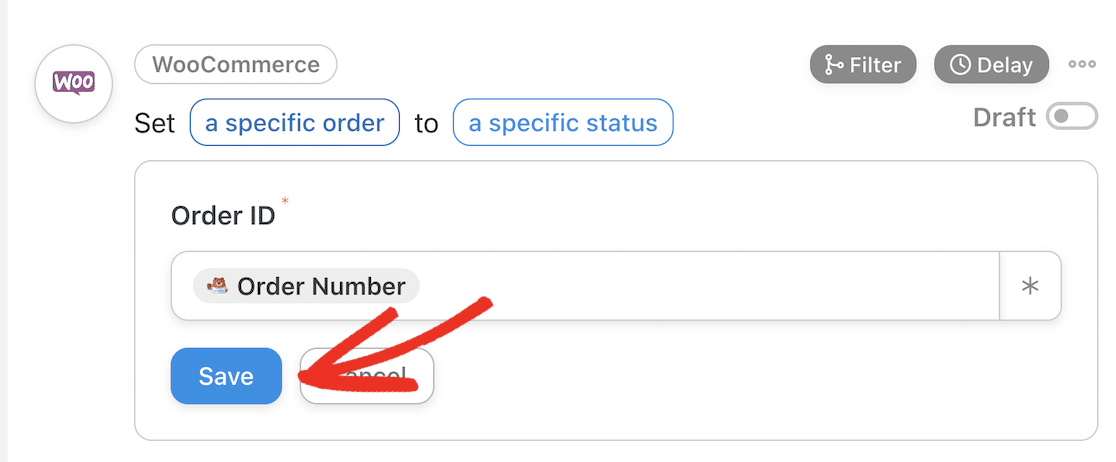Click the Order ID field label
Screen dimensions: 1116x462
pyautogui.click(x=223, y=215)
